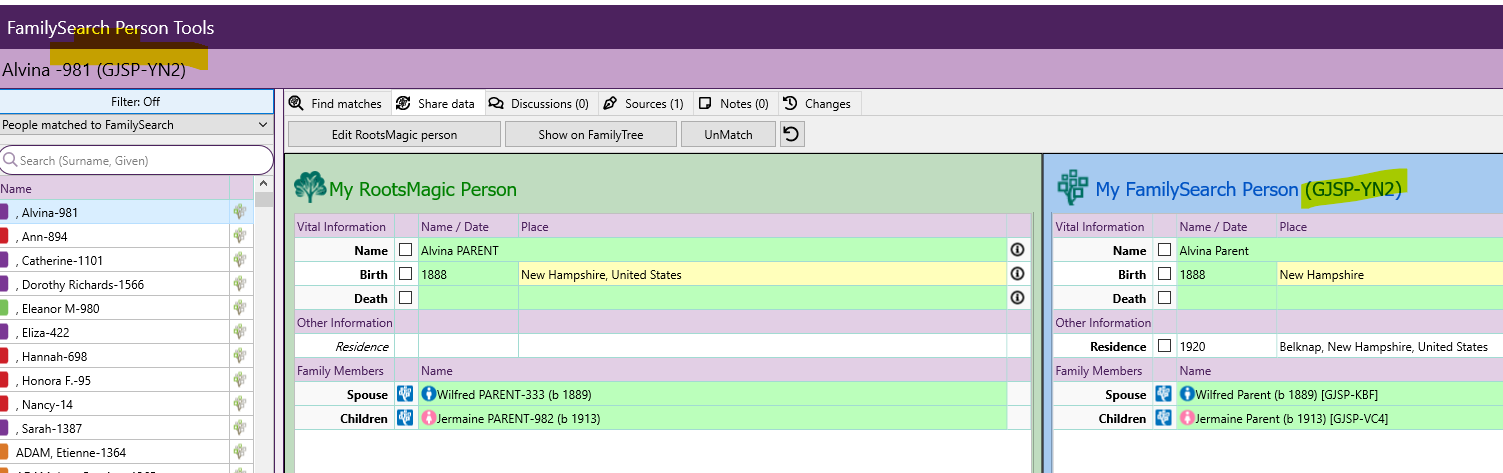Click FamilySearch tree icon next to Eleanor M-980
Viewport: 1503px width, 473px height.
pyautogui.click(x=240, y=308)
